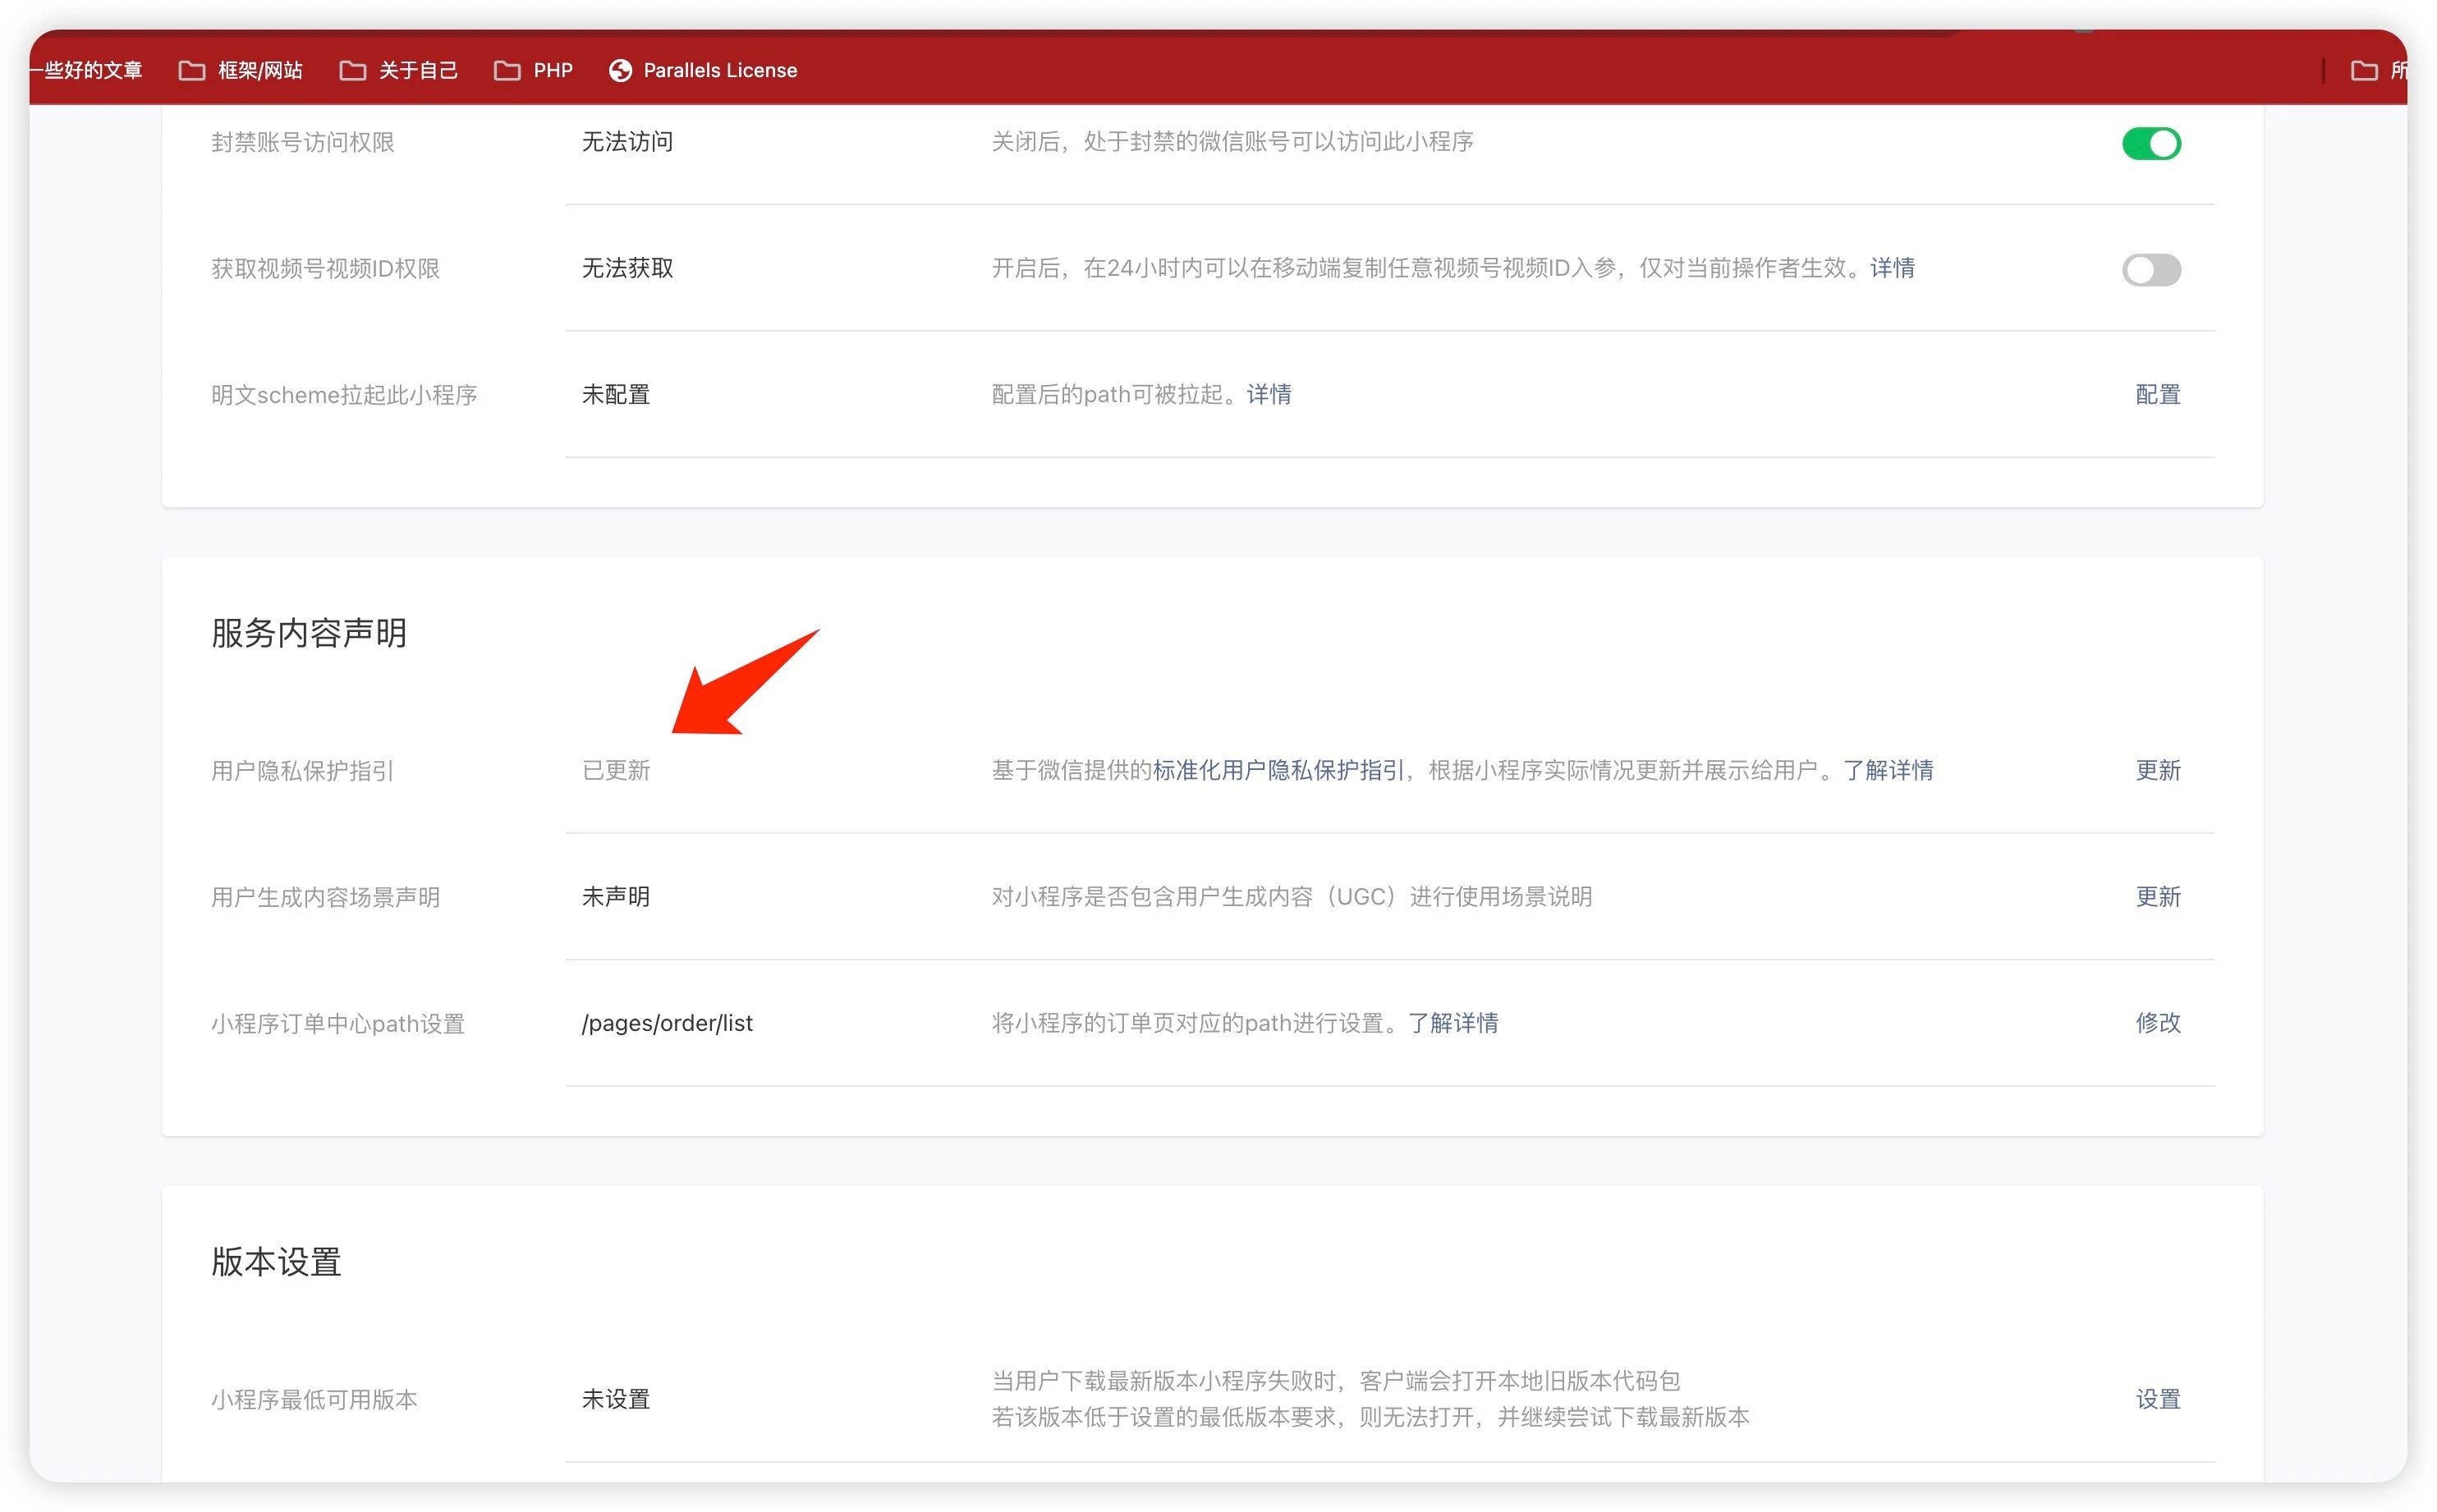Viewport: 2437px width, 1512px height.
Task: Select the 已更新 status text
Action: (x=616, y=770)
